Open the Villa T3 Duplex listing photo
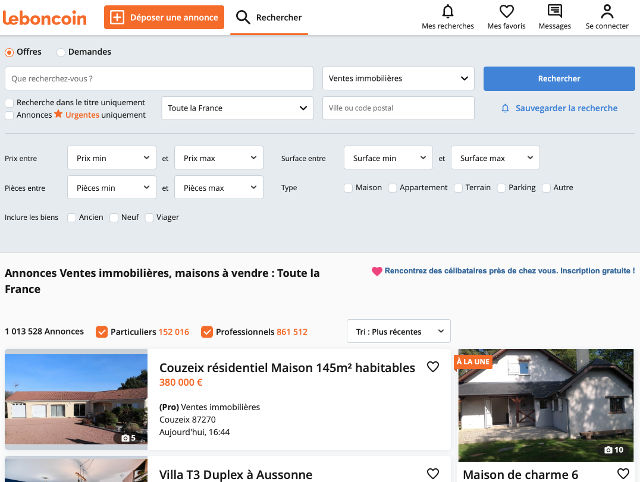The height and width of the screenshot is (482, 640). pyautogui.click(x=76, y=470)
